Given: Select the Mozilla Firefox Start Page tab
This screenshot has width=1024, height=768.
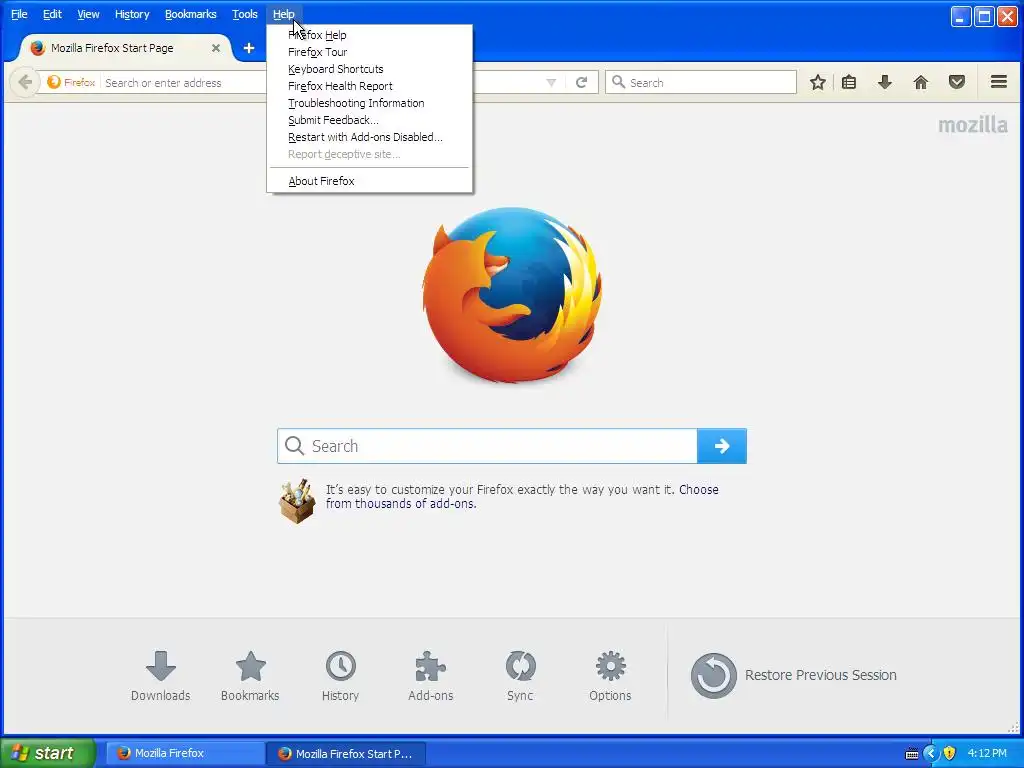Looking at the screenshot, I should (123, 48).
